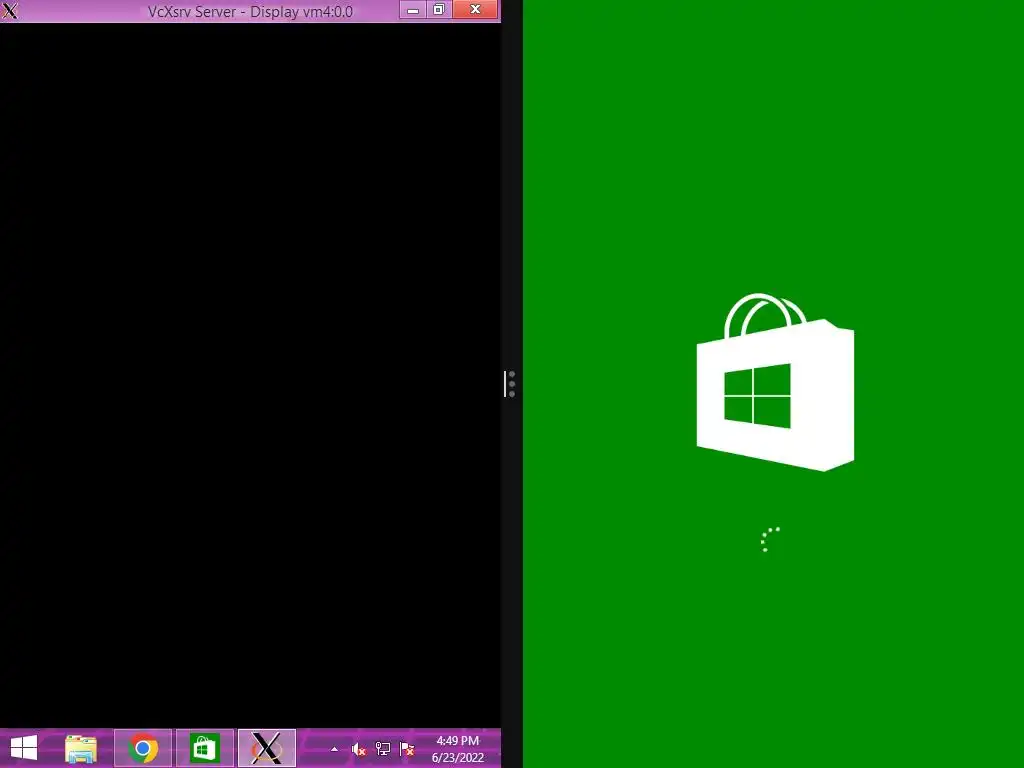Minimize the VcXsrv Server window
Image resolution: width=1024 pixels, height=768 pixels.
[413, 10]
